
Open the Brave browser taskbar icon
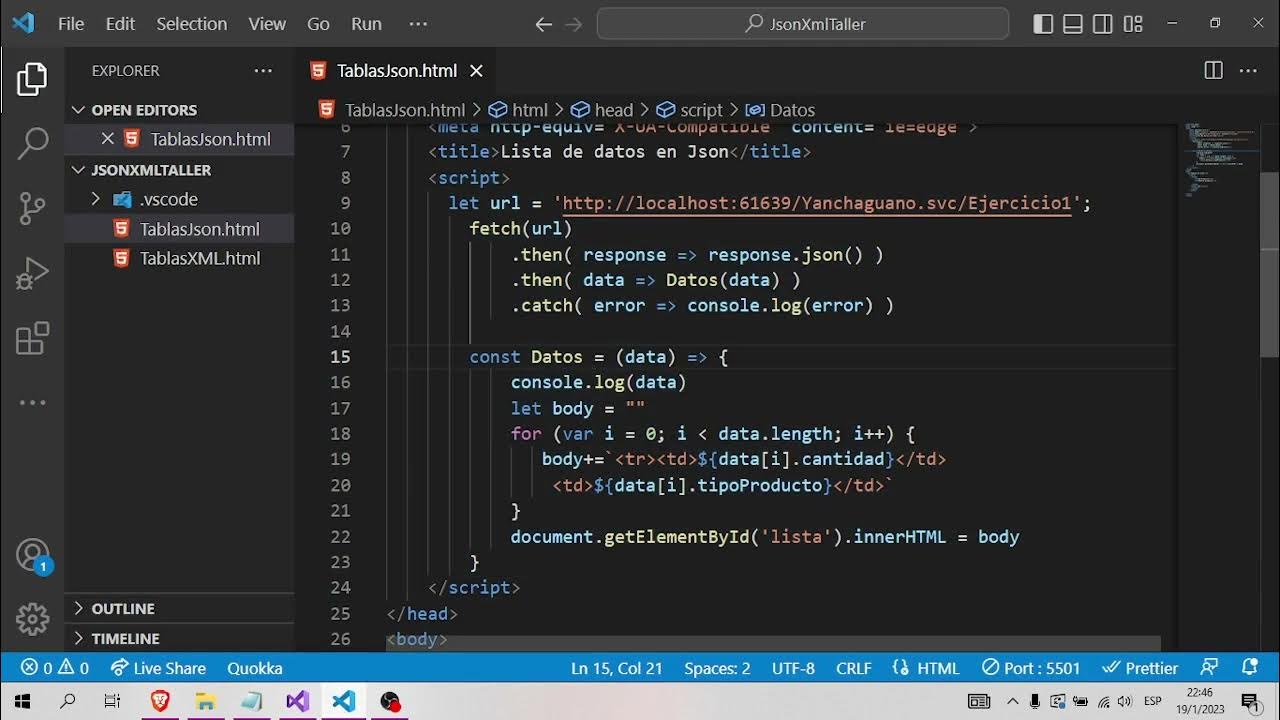click(x=160, y=701)
